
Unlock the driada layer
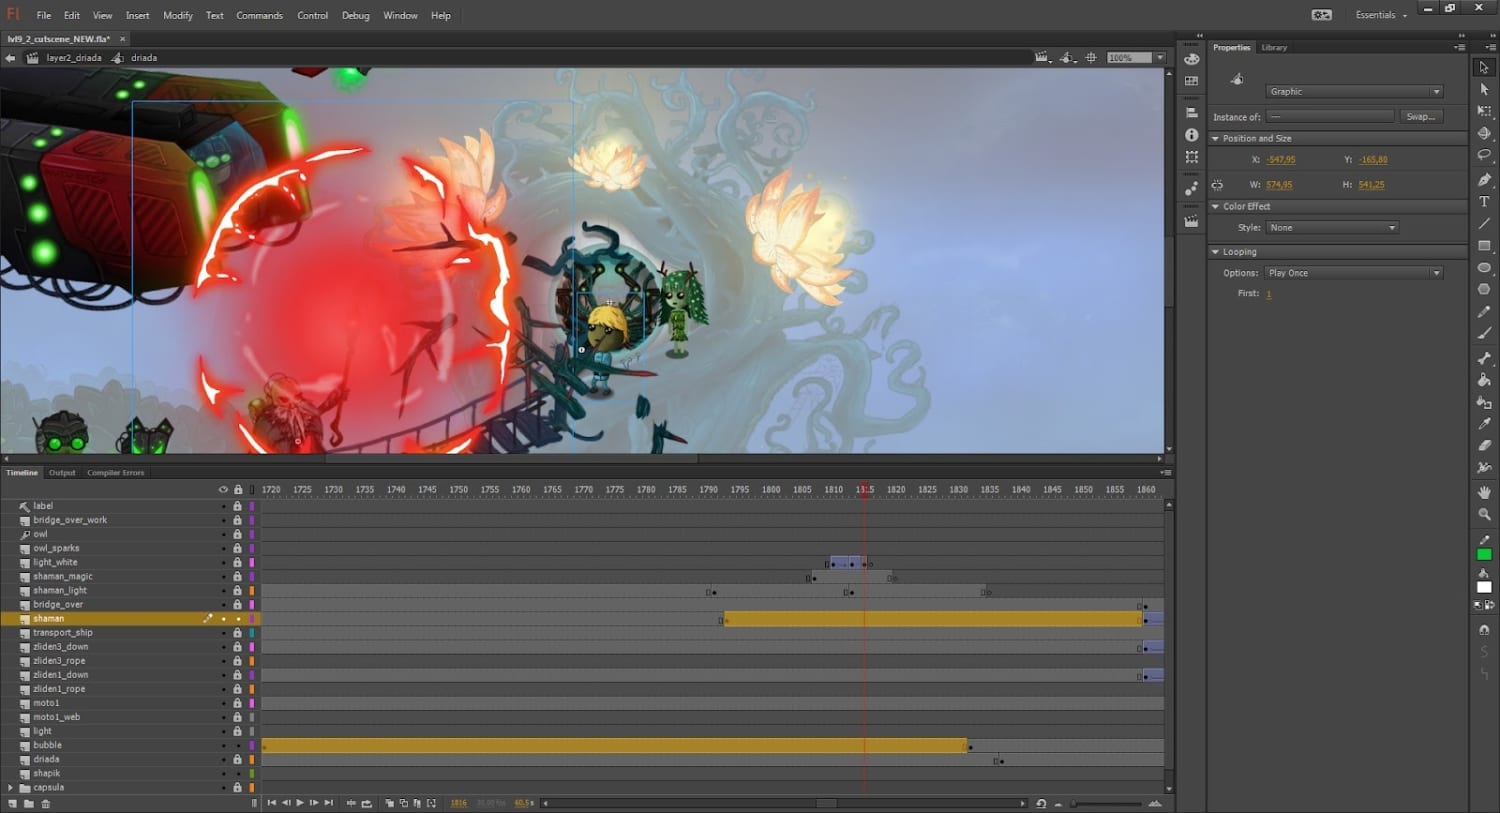(238, 759)
